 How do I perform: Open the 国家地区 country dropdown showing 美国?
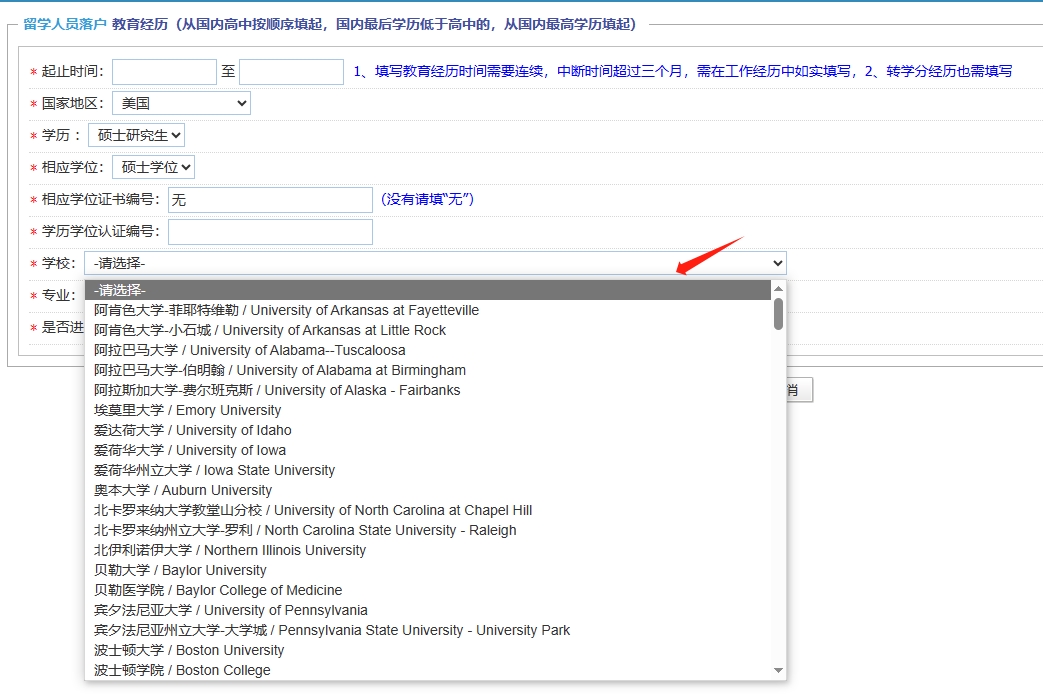180,103
